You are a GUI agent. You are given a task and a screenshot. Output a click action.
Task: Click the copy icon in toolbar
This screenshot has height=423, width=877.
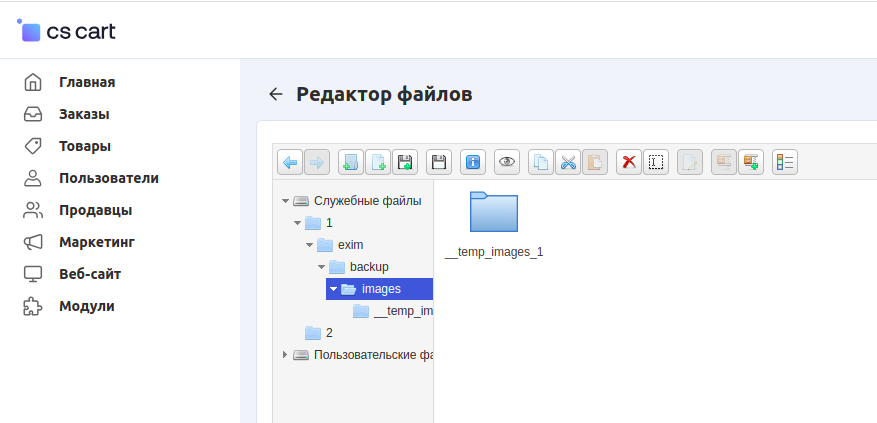click(541, 163)
